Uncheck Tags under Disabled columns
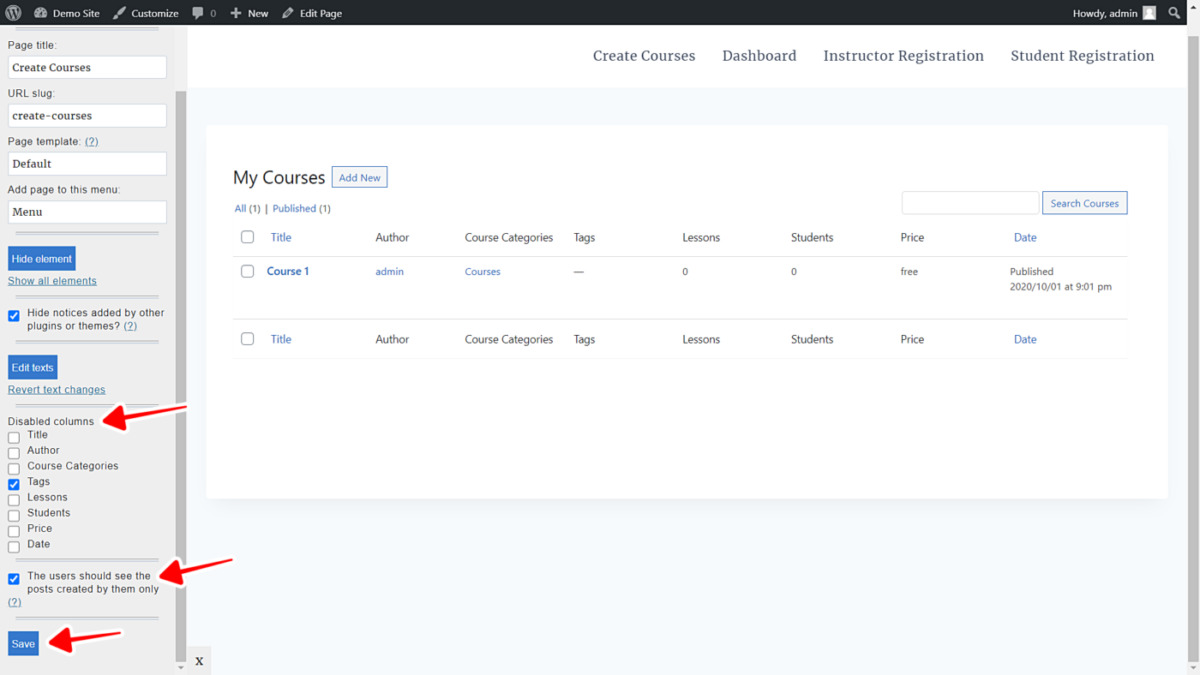The width and height of the screenshot is (1200, 675). [13, 484]
